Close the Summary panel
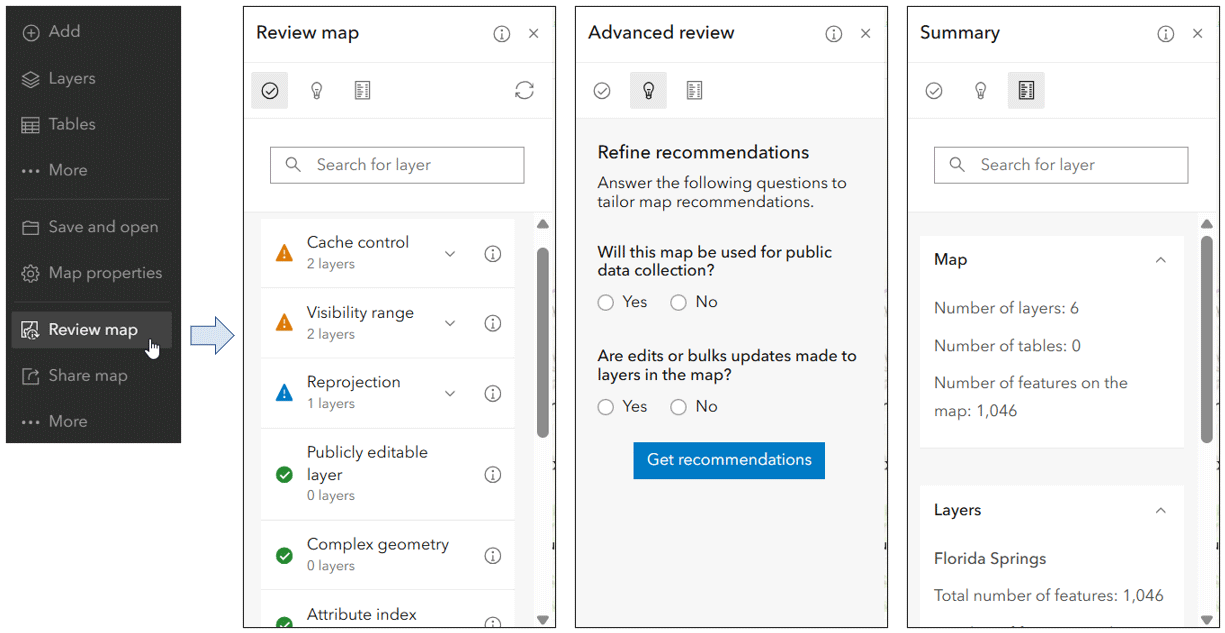The width and height of the screenshot is (1225, 633). pos(1198,34)
